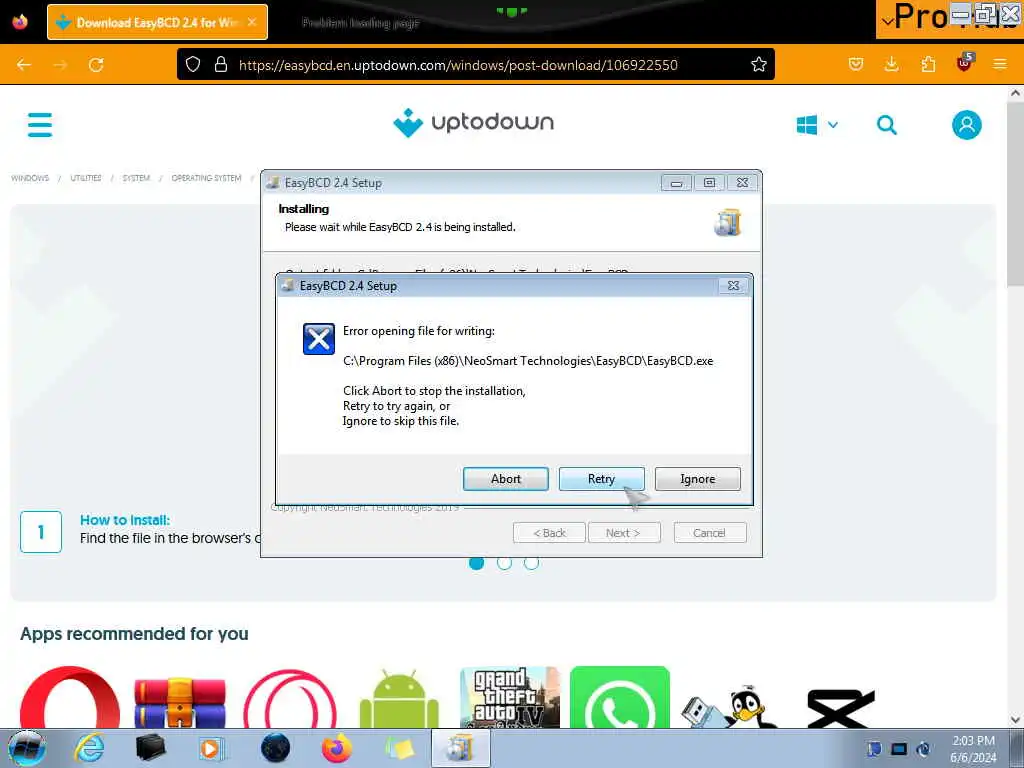Open the Windows platform selector dropdown

click(816, 125)
